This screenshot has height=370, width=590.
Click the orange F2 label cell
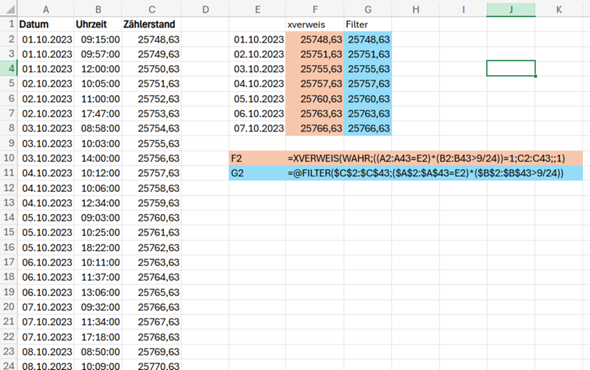pos(257,158)
